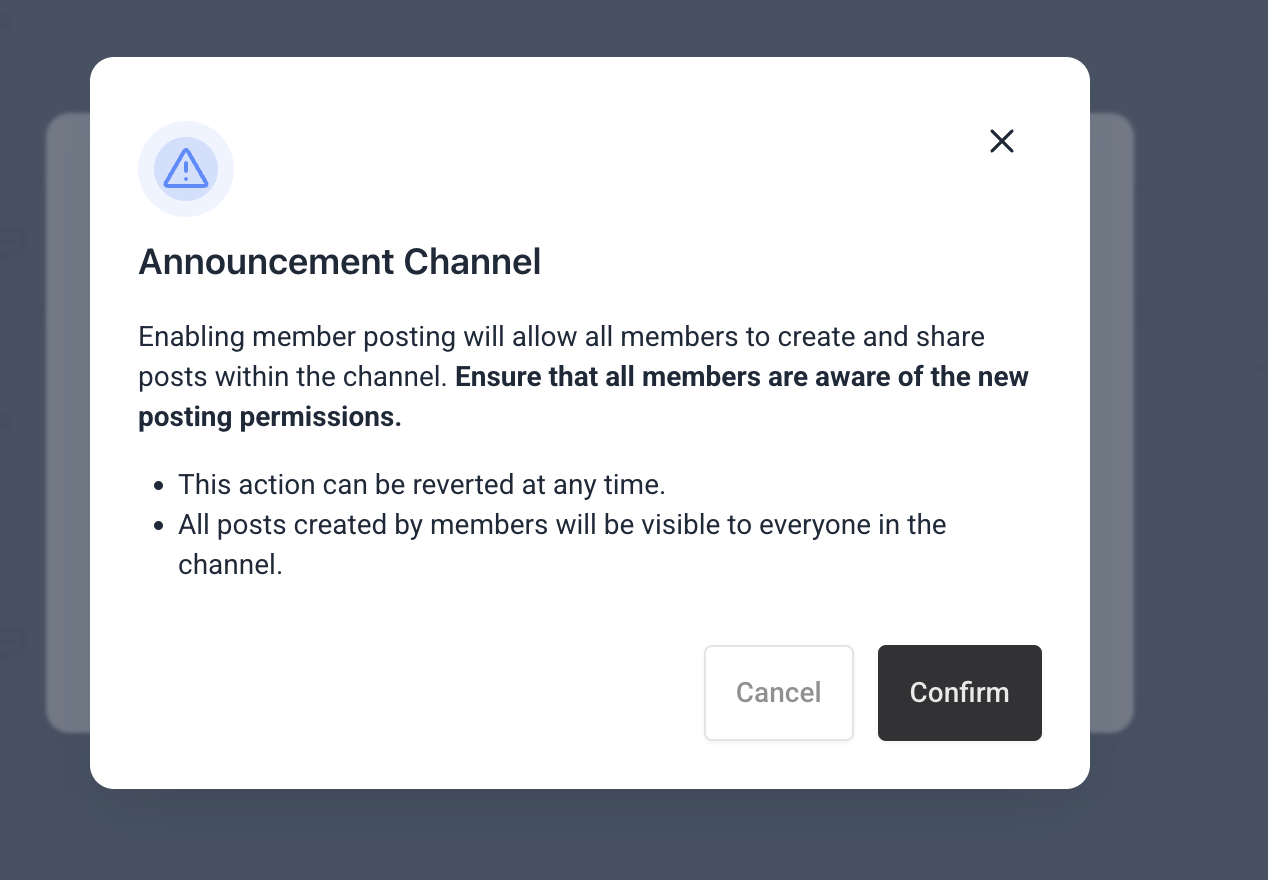Click the Cancel button
This screenshot has height=880, width=1268.
click(778, 693)
